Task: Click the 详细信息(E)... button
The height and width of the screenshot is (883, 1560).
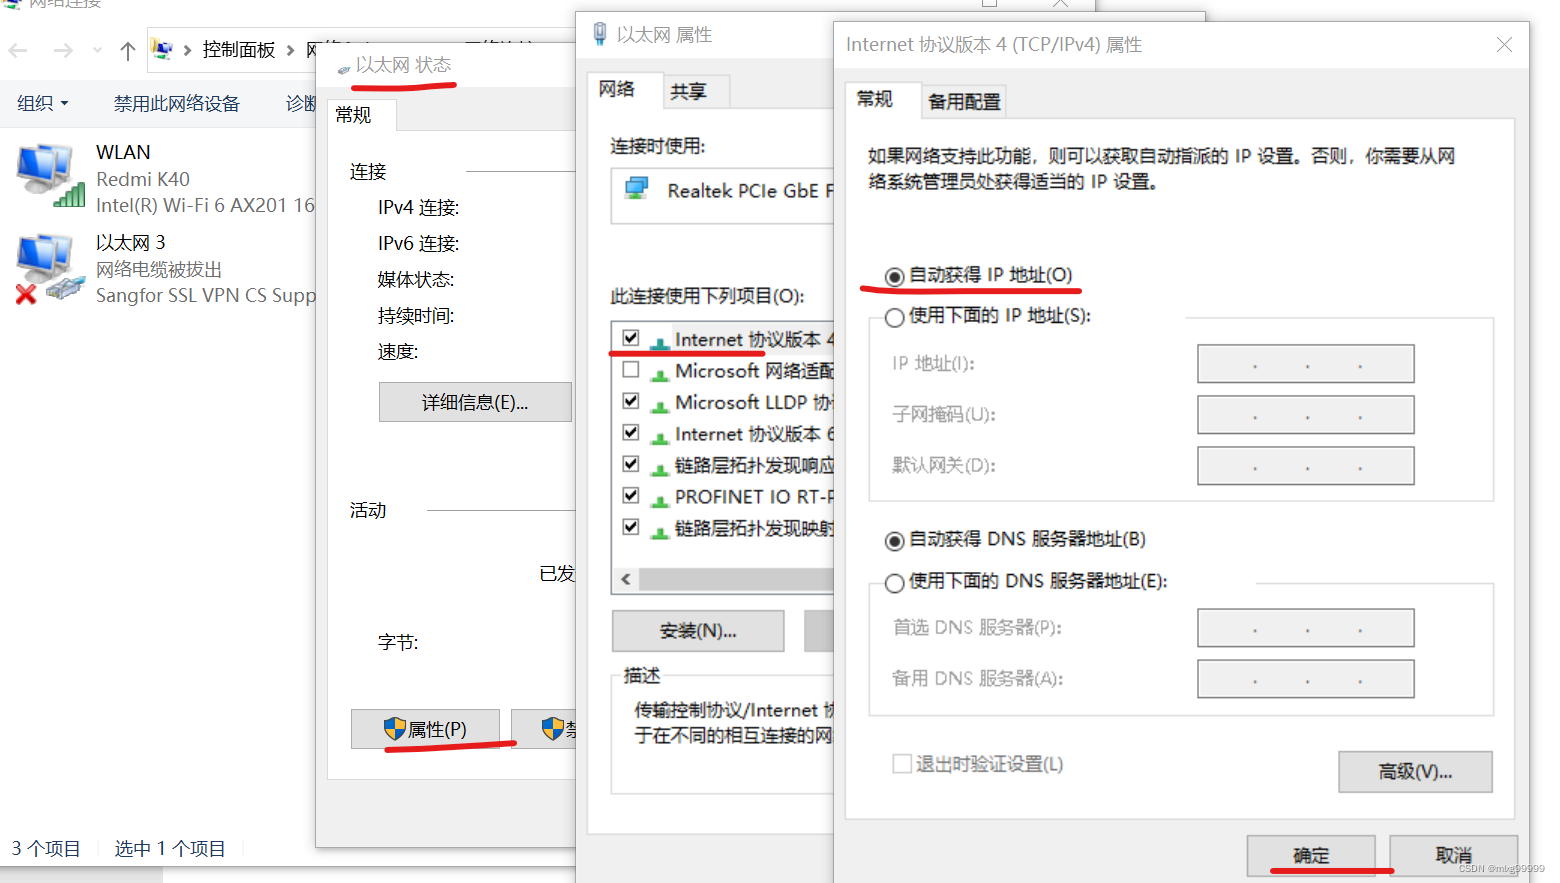Action: (x=475, y=402)
